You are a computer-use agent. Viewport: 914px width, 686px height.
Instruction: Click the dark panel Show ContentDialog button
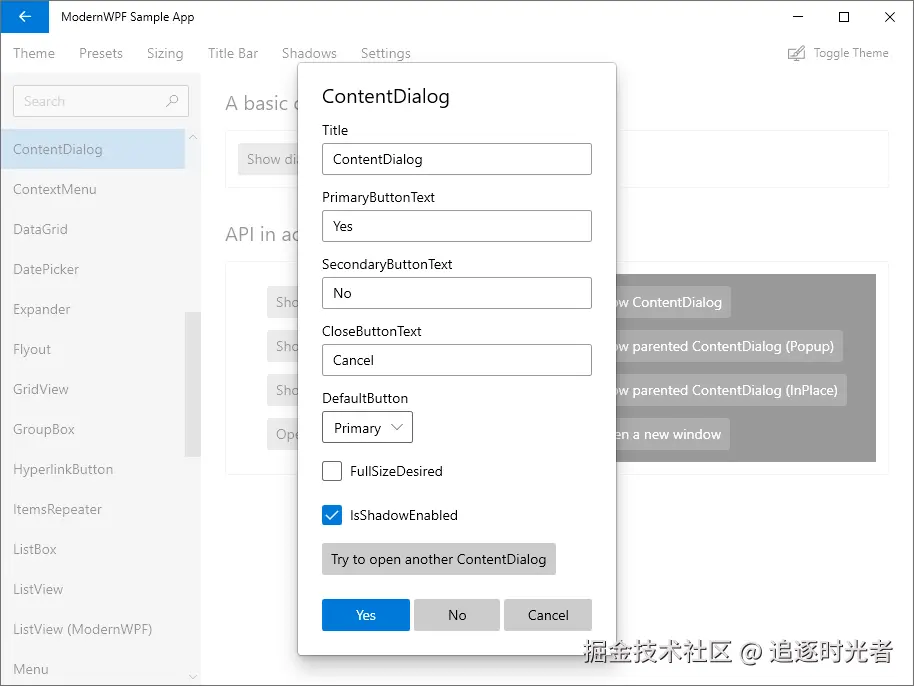(673, 302)
